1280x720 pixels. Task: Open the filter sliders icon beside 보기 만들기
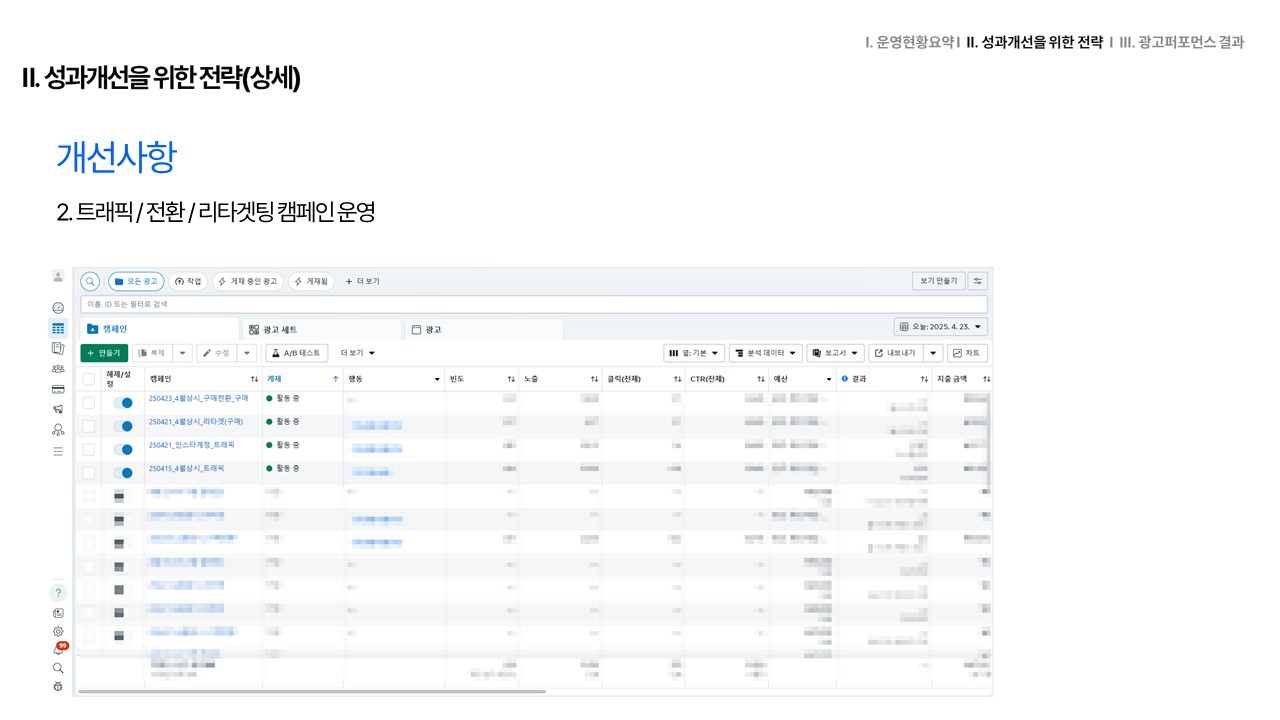(977, 281)
